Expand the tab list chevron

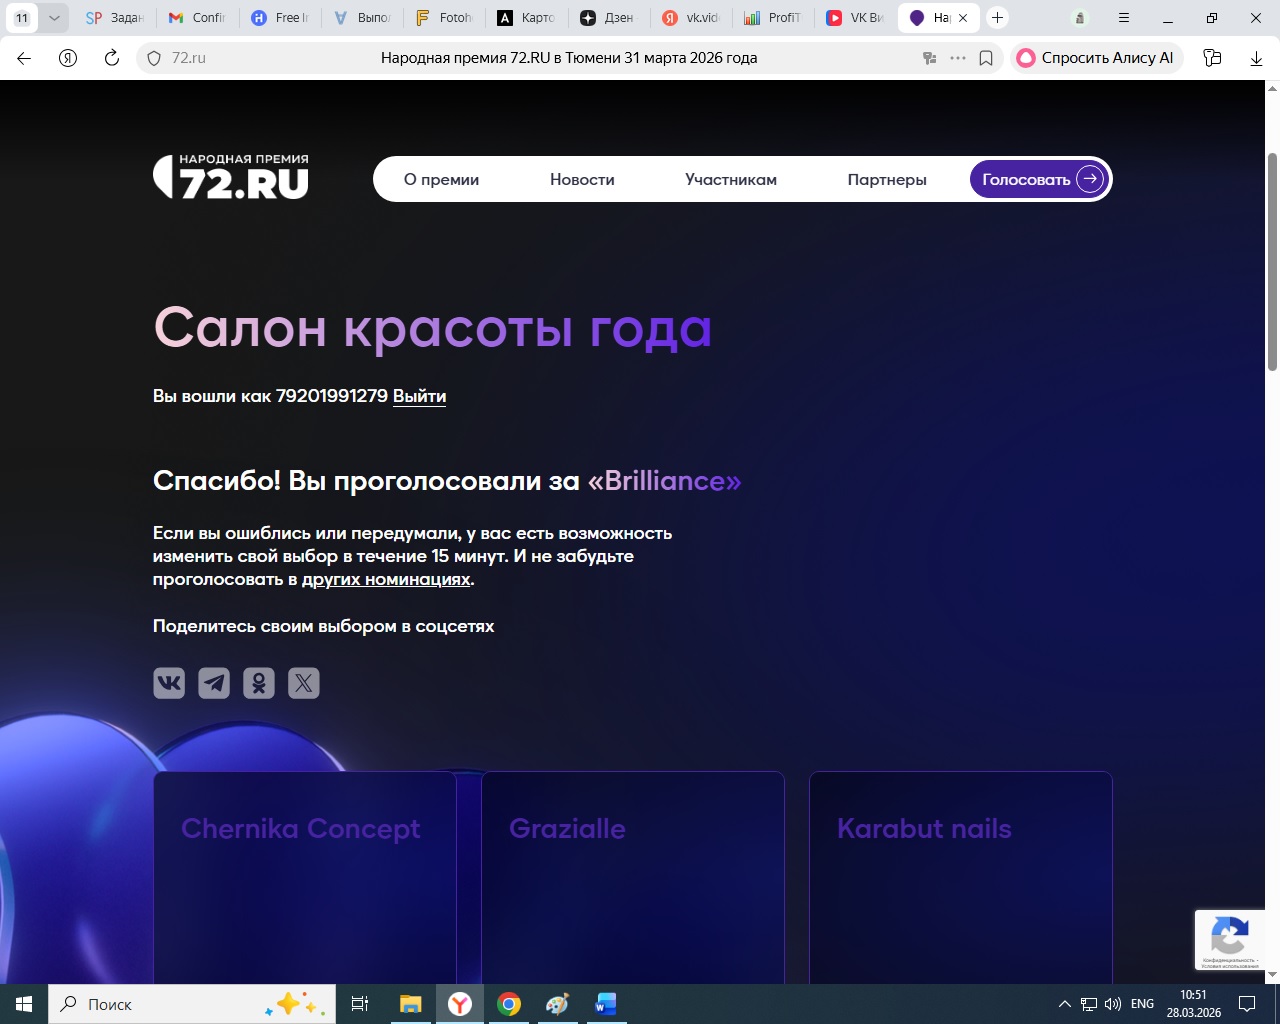[54, 18]
